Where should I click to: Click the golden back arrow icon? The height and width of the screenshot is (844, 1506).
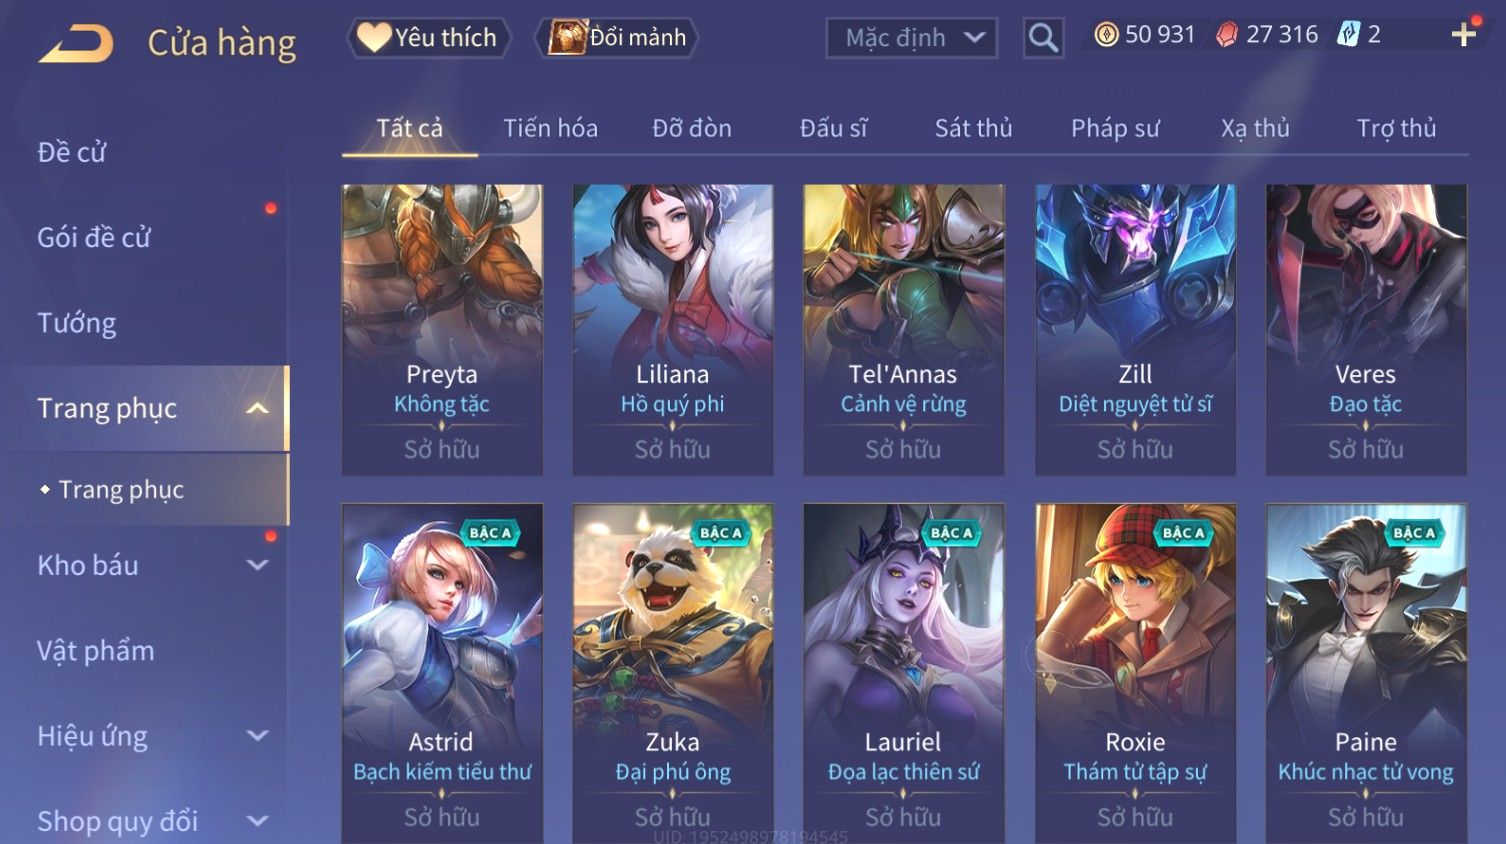(x=76, y=44)
